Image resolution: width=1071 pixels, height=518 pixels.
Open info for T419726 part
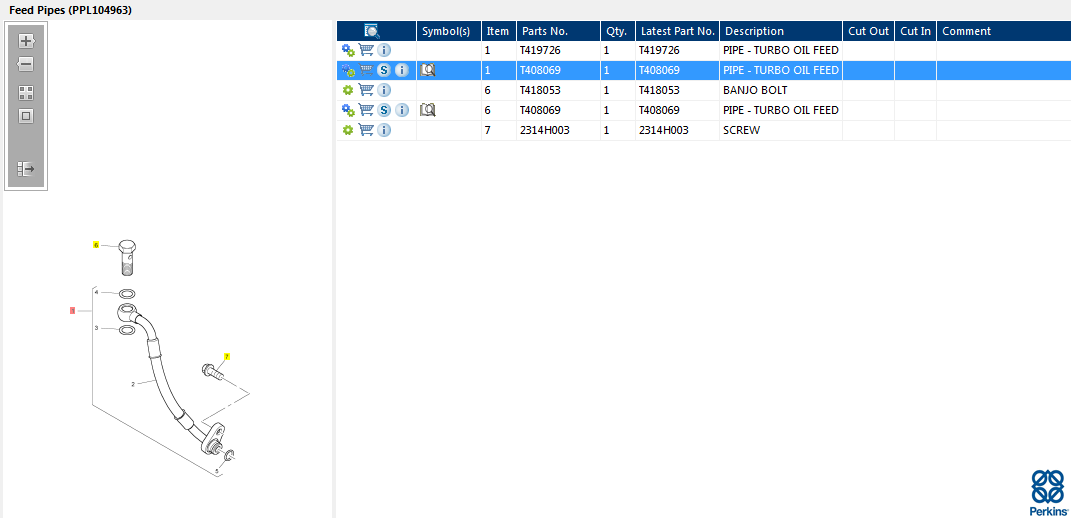click(385, 50)
